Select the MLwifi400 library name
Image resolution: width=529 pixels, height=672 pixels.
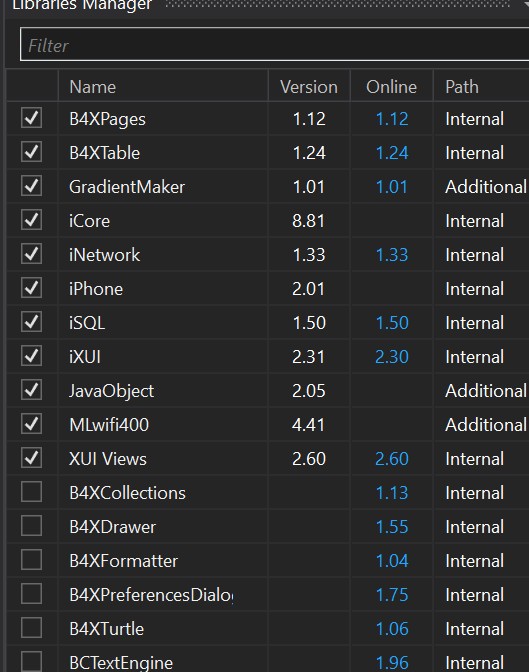tap(109, 425)
